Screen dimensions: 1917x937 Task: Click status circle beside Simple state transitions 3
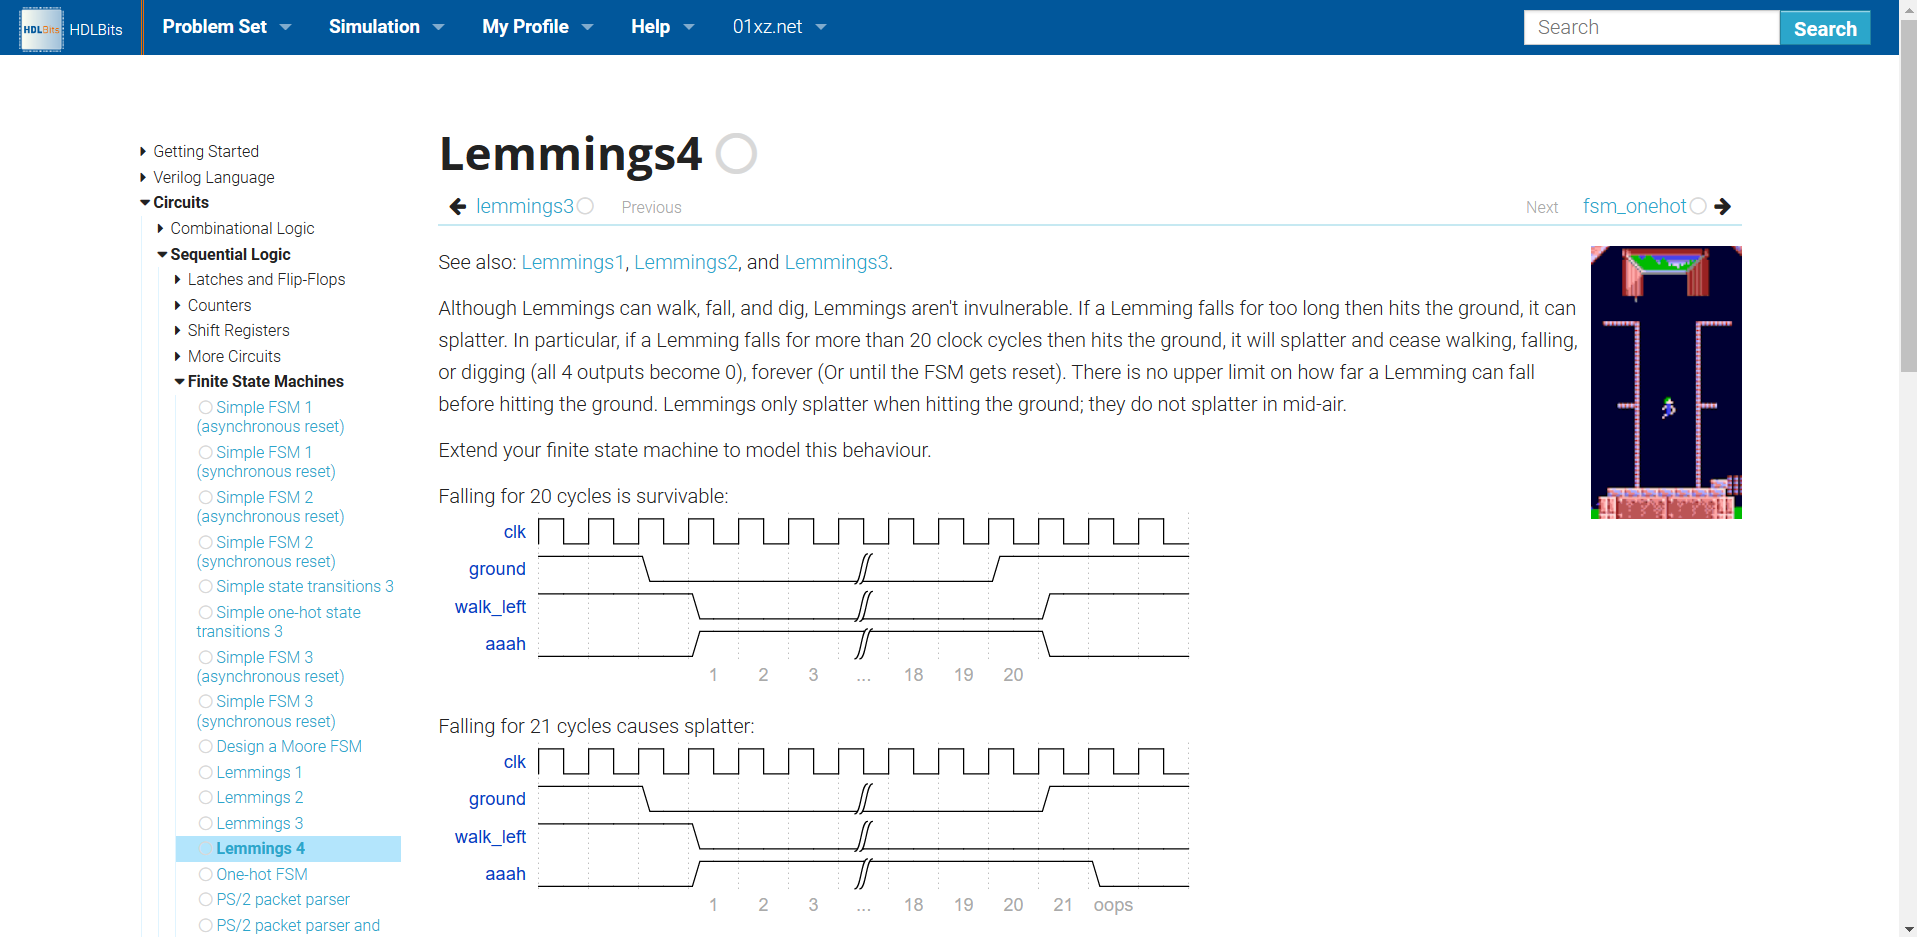click(x=205, y=586)
